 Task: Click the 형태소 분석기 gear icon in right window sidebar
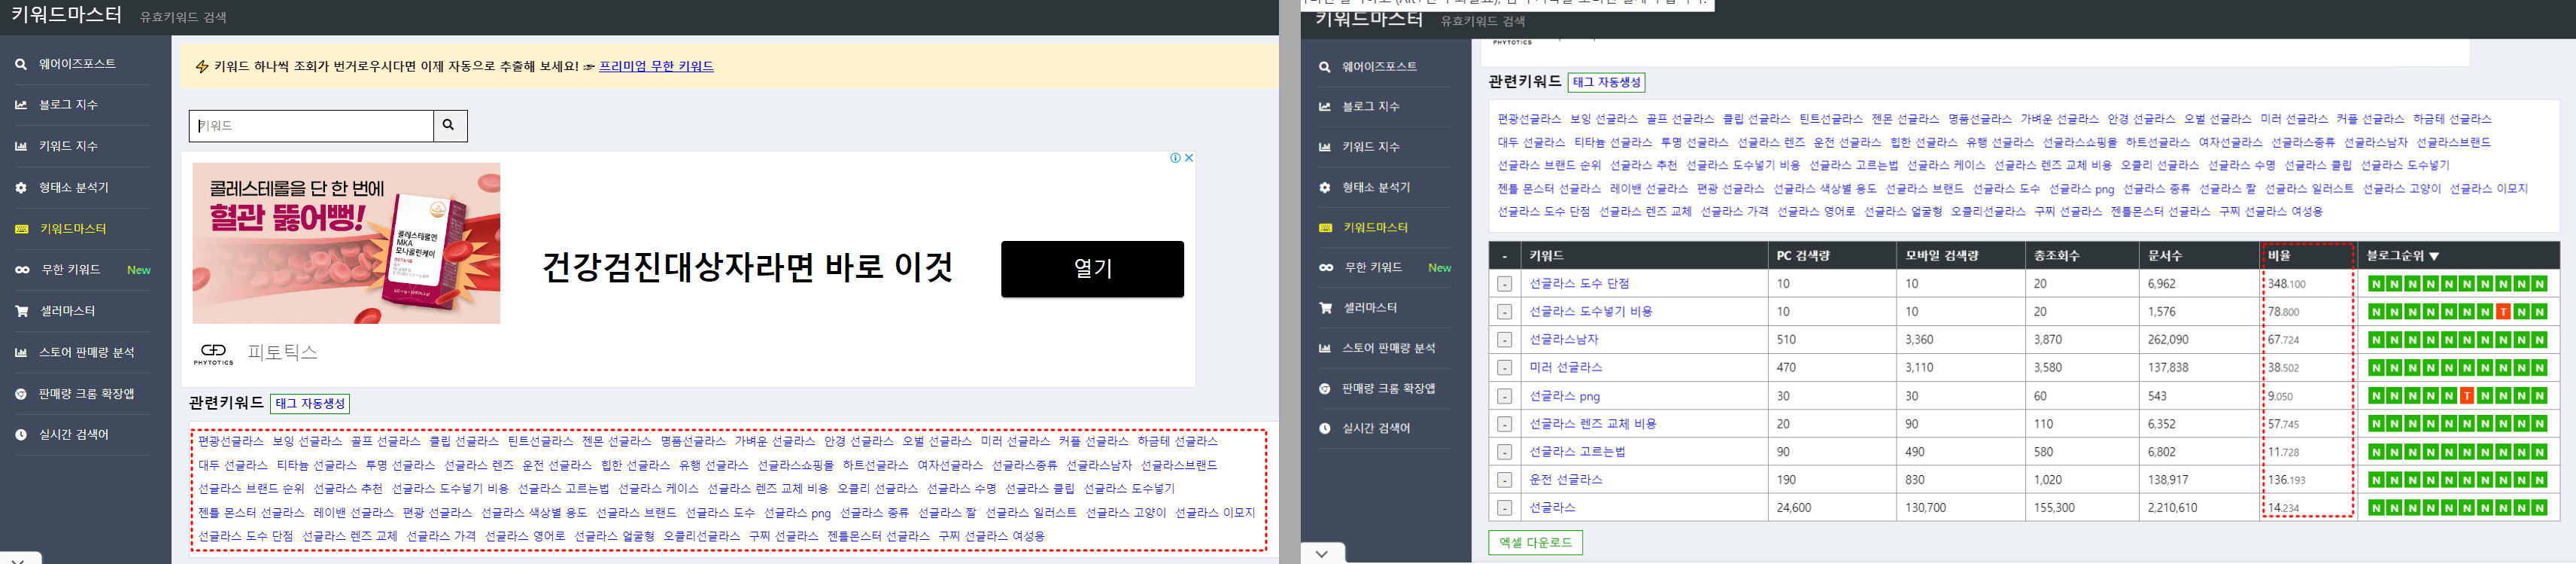1324,188
